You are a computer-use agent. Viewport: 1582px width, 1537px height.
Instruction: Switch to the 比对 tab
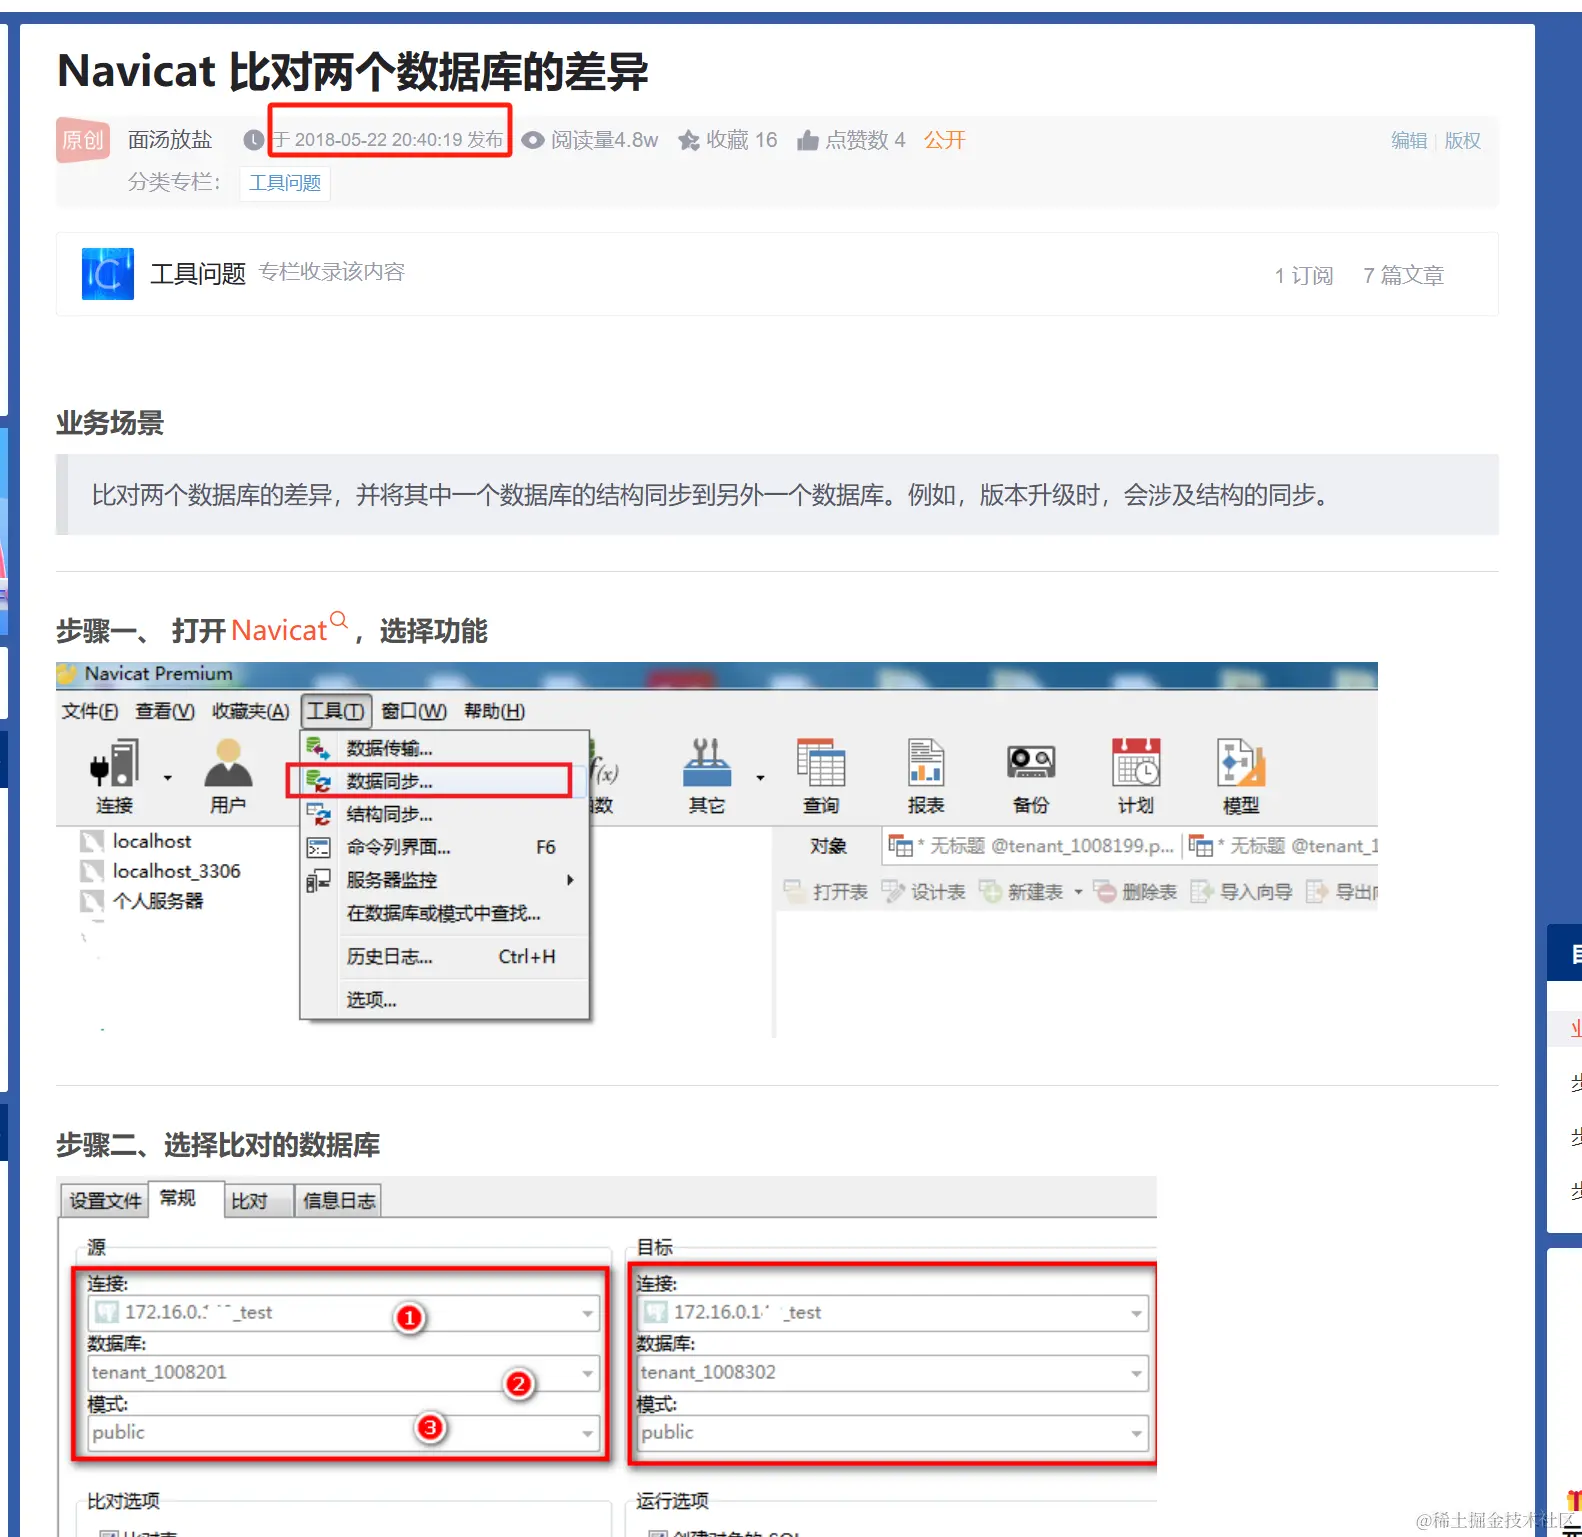[x=249, y=1201]
